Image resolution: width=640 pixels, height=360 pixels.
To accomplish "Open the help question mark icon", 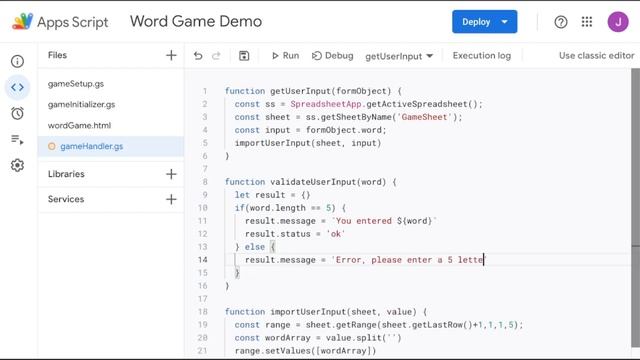I will (561, 22).
